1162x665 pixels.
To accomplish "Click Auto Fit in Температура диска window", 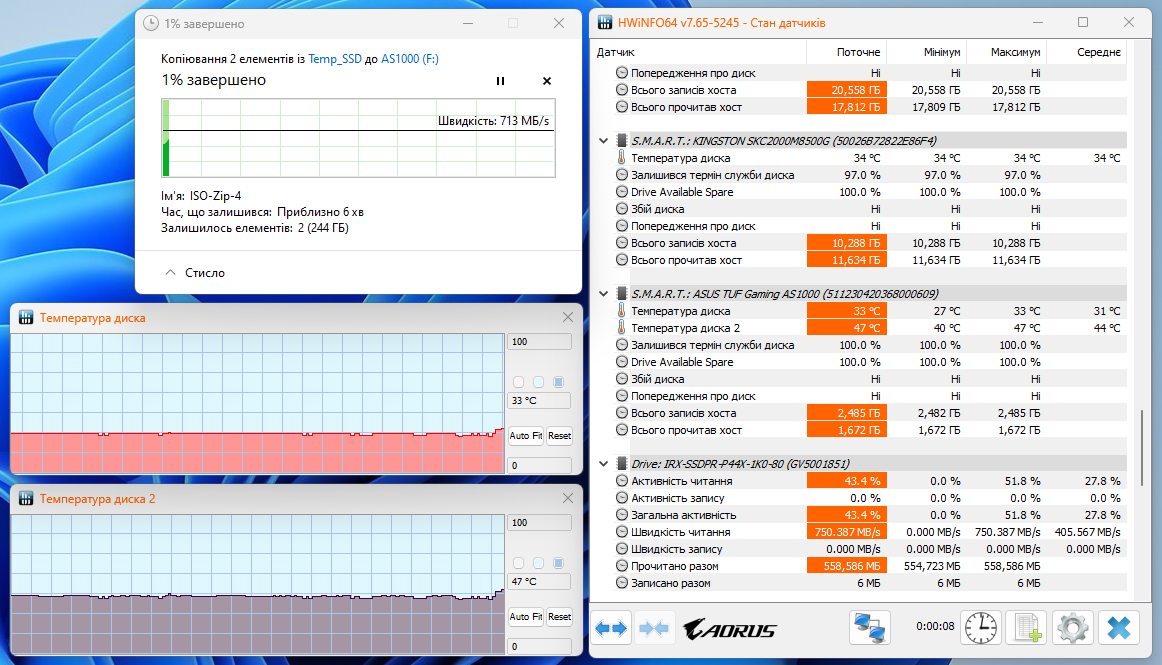I will pos(525,436).
